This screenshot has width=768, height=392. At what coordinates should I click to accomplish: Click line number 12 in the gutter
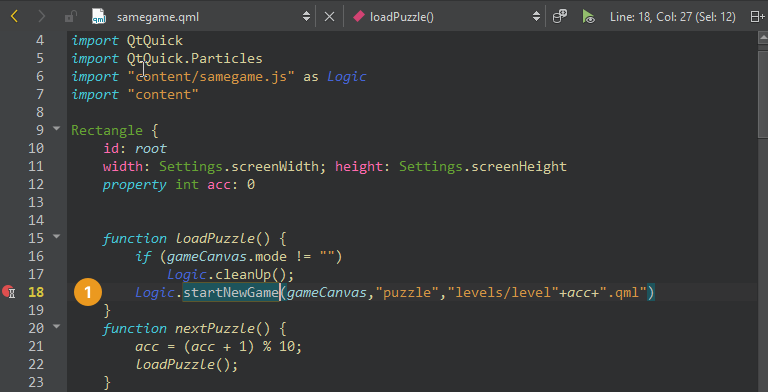36,184
